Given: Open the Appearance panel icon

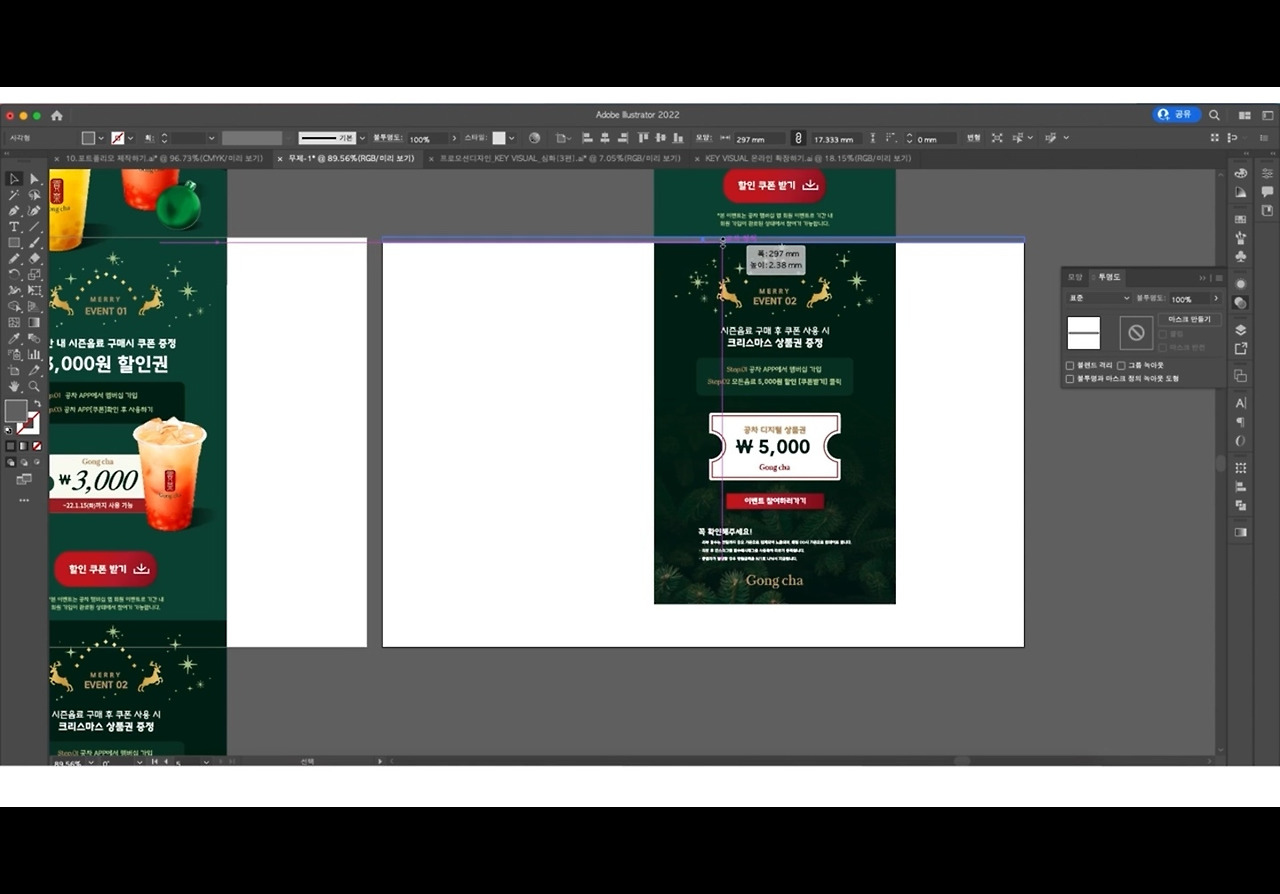Looking at the screenshot, I should click(x=1241, y=284).
